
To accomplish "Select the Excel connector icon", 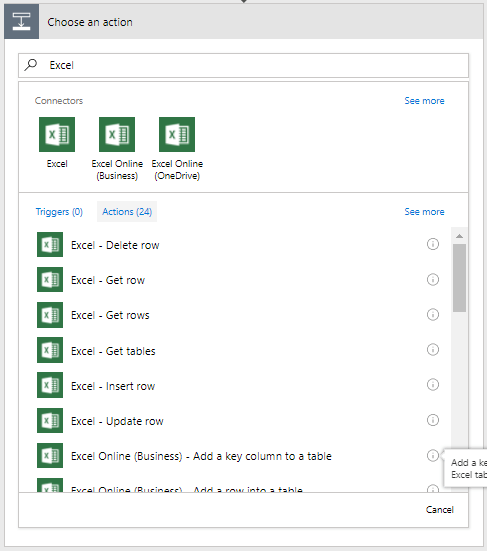I will tap(57, 135).
